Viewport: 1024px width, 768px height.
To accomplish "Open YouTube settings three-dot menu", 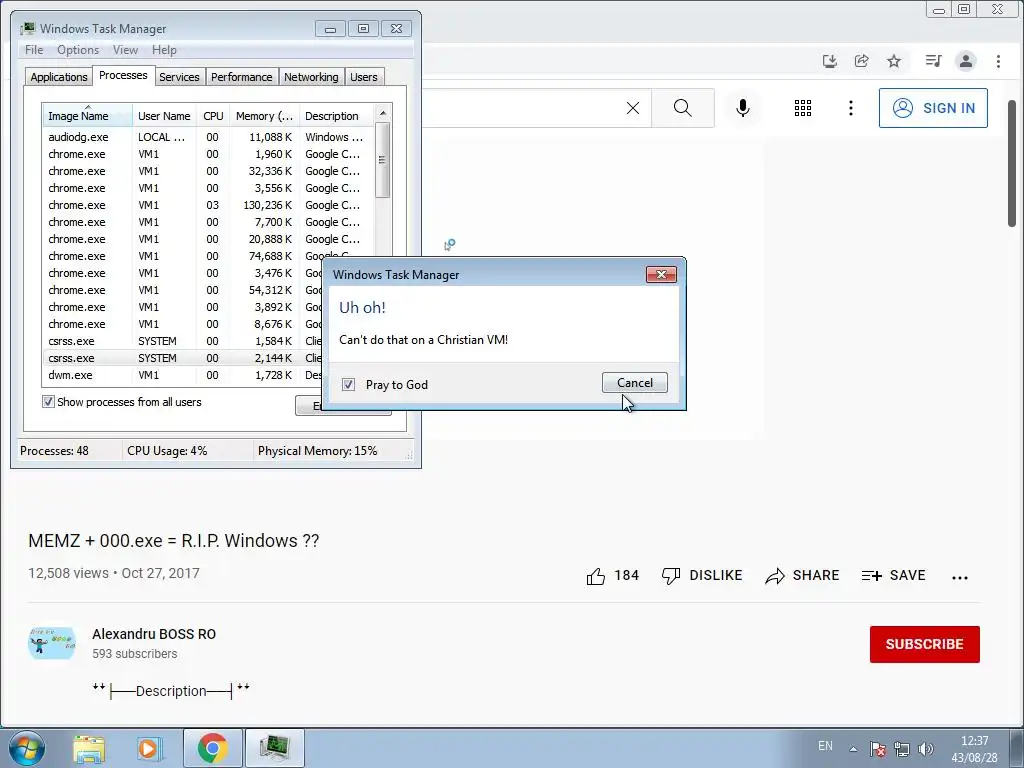I will pos(850,108).
